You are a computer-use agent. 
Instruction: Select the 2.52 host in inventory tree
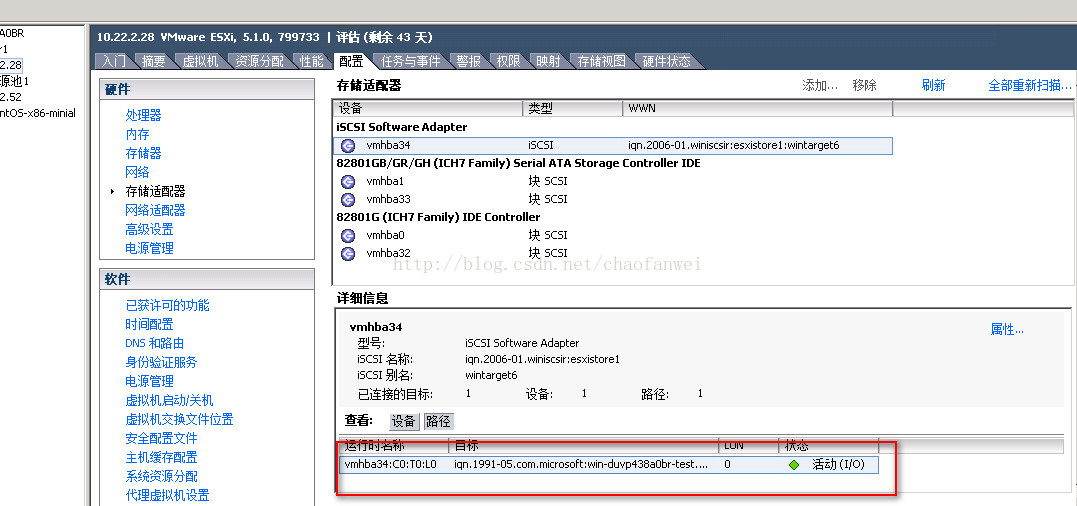[x=11, y=97]
